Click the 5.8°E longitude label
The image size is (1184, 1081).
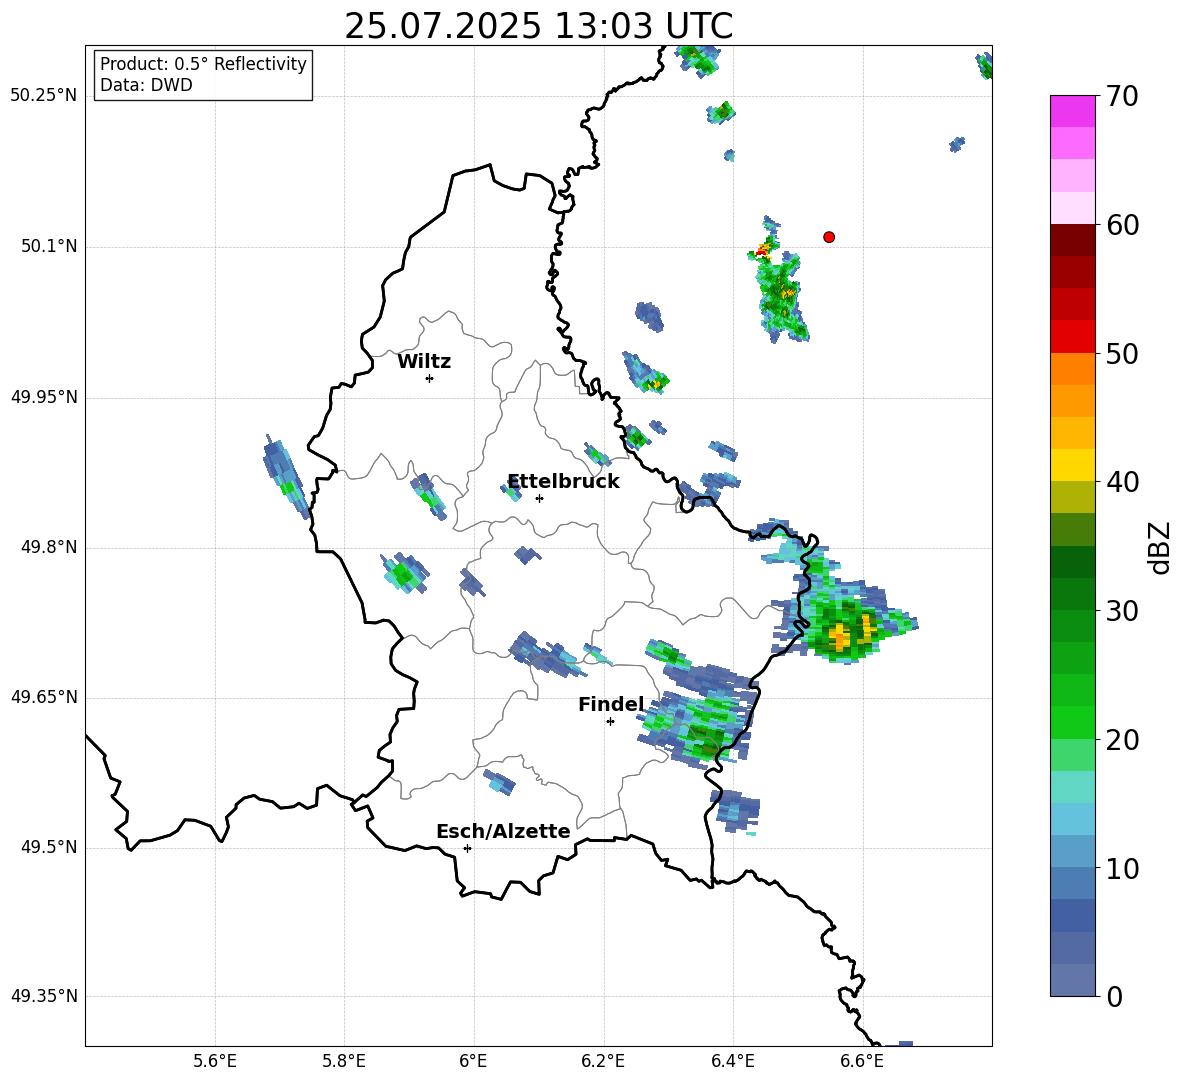pos(344,1061)
